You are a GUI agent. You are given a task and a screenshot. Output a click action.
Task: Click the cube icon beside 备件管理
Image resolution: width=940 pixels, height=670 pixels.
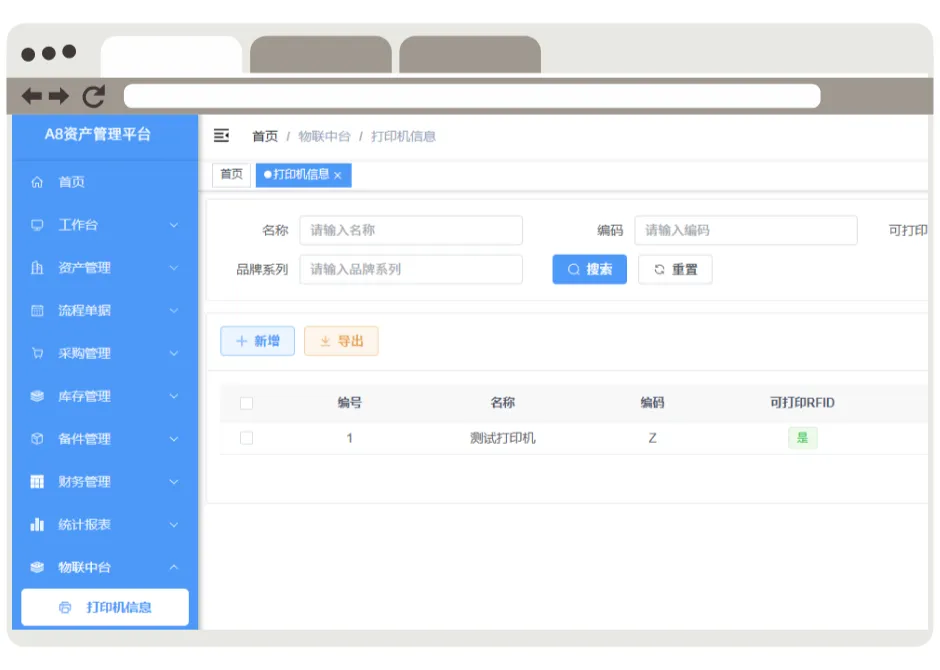click(37, 439)
